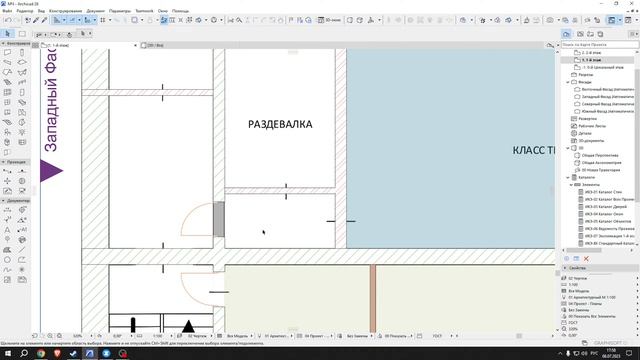This screenshot has width=640, height=360.
Task: Collapse the Фасады tree node
Action: pos(568,82)
